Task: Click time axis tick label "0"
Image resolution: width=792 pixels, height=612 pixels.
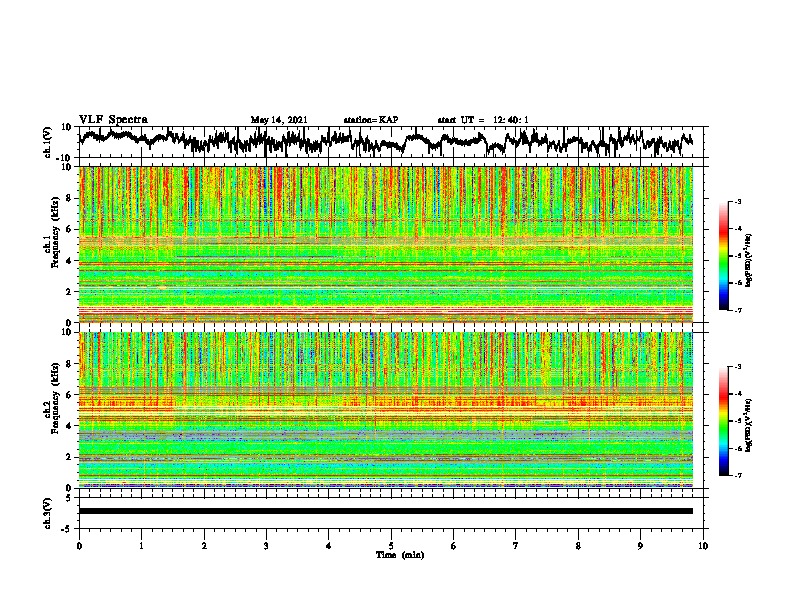Action: pyautogui.click(x=79, y=546)
